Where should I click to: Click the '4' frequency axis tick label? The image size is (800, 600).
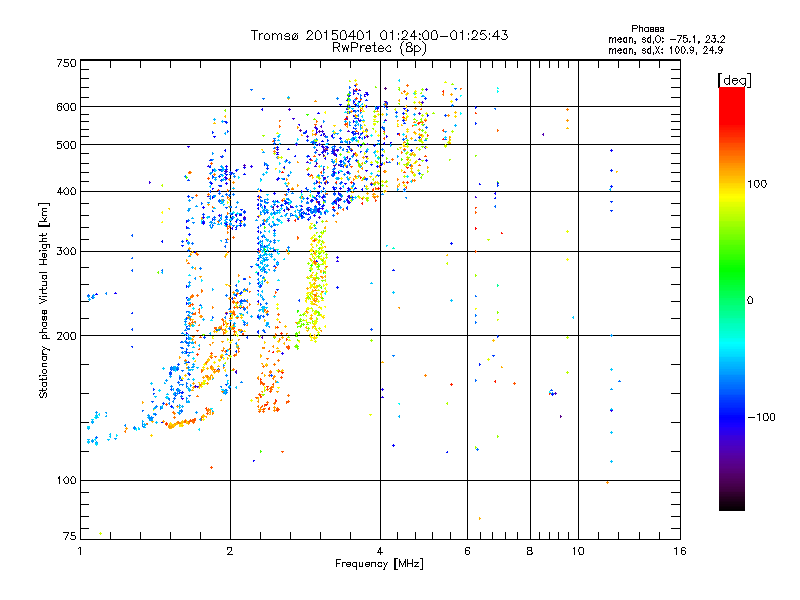tap(380, 551)
